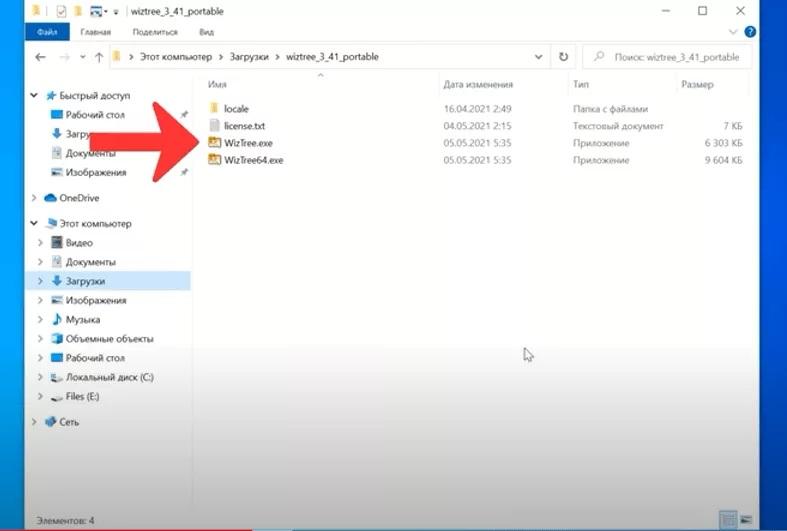Open Объемные объекты in navigation pane

(109, 339)
